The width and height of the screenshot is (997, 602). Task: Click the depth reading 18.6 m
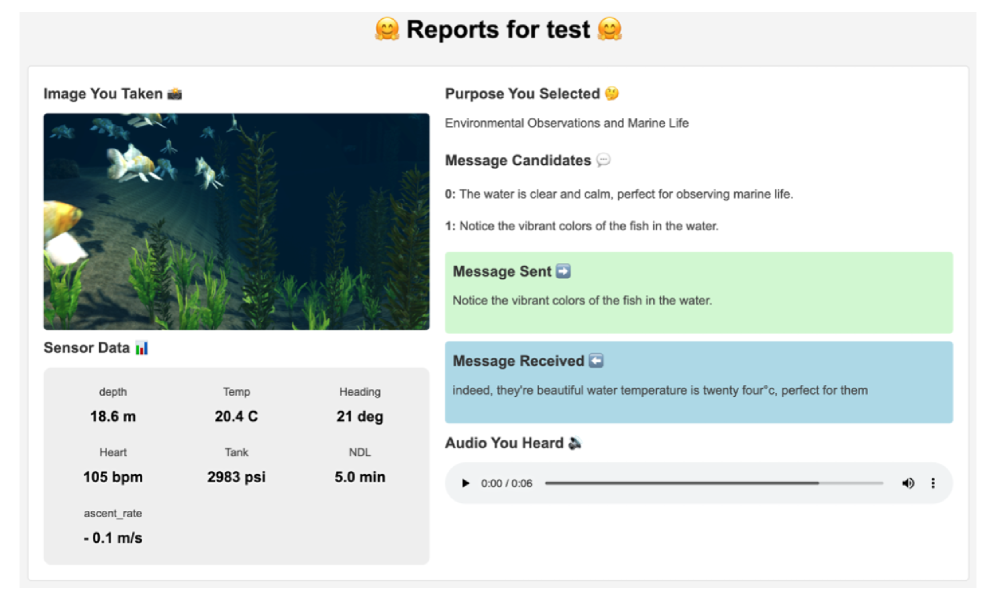click(113, 416)
